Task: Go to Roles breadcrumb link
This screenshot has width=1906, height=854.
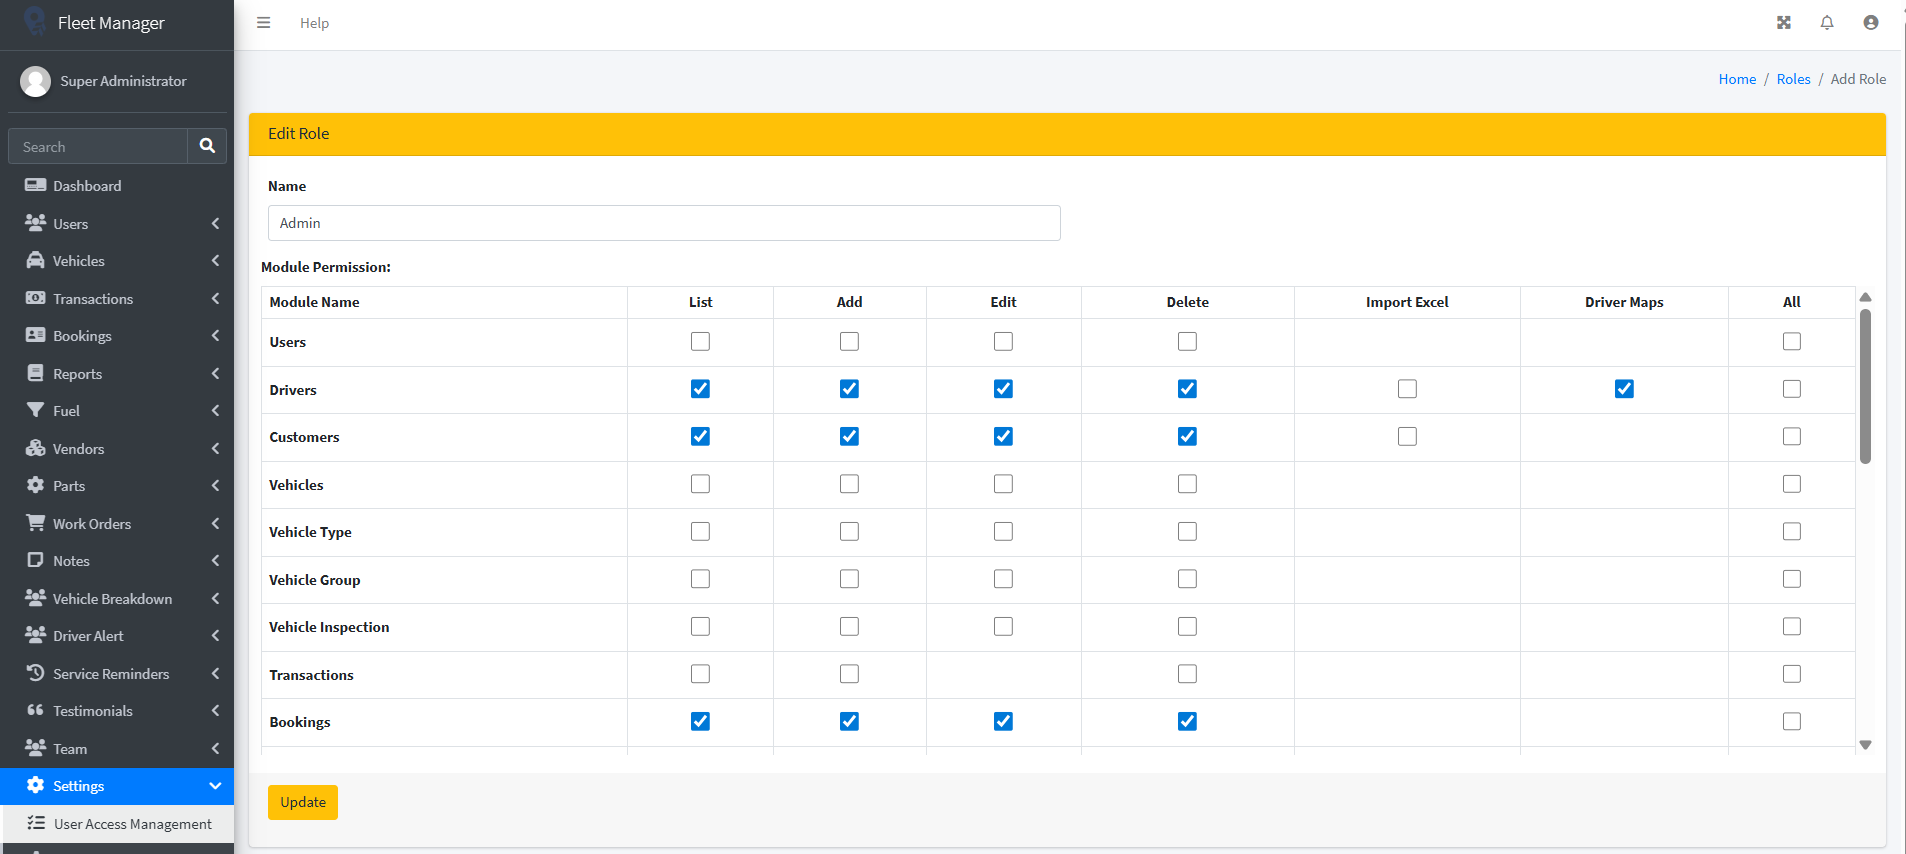Action: [1793, 79]
